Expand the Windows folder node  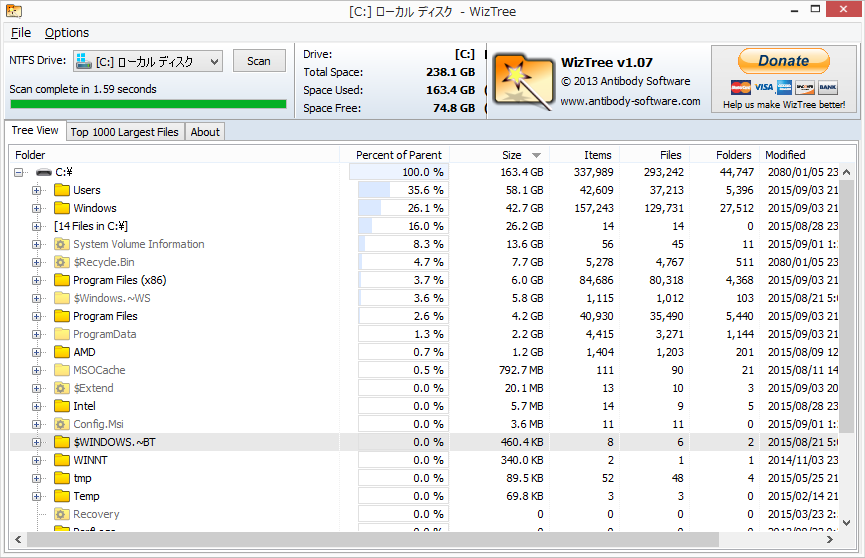click(x=37, y=208)
